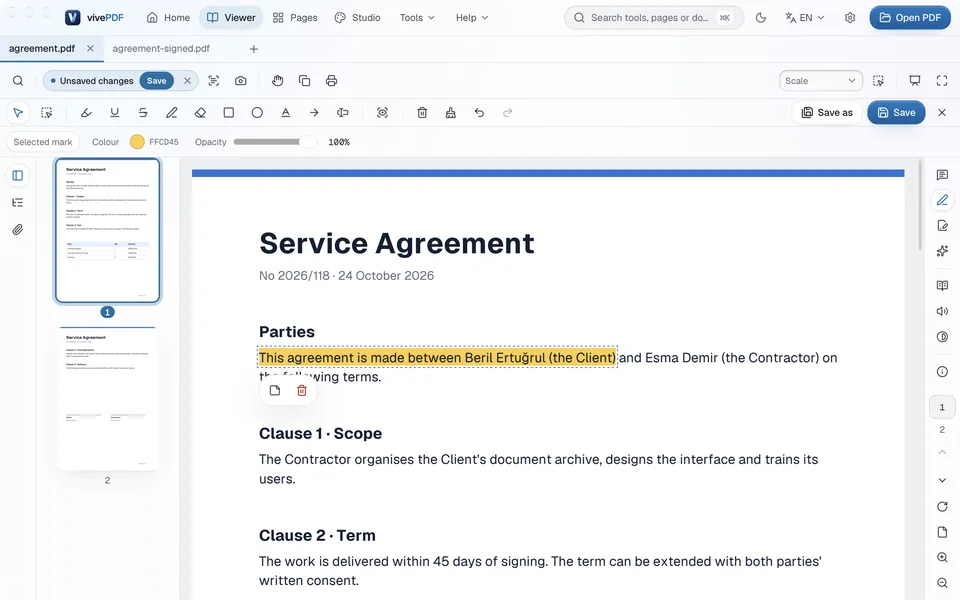Choose the underline annotation tool
The width and height of the screenshot is (960, 600).
point(114,113)
